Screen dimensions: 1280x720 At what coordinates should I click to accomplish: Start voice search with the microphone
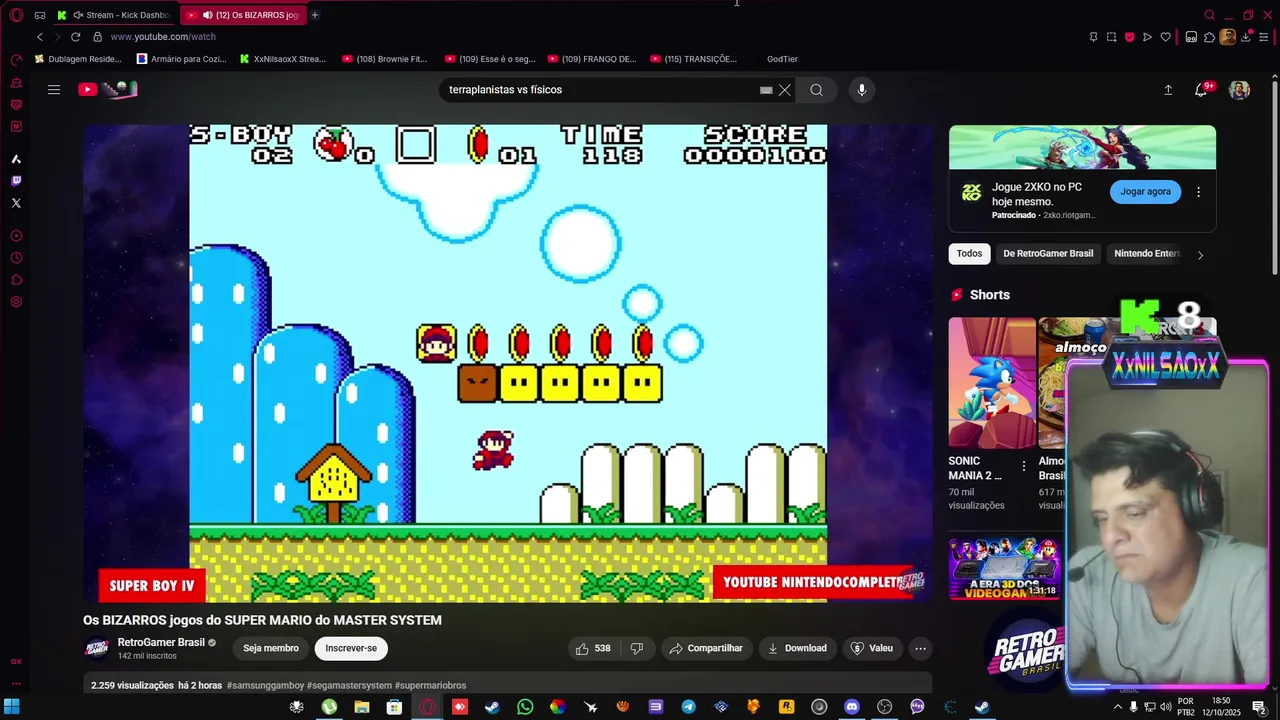pos(862,90)
